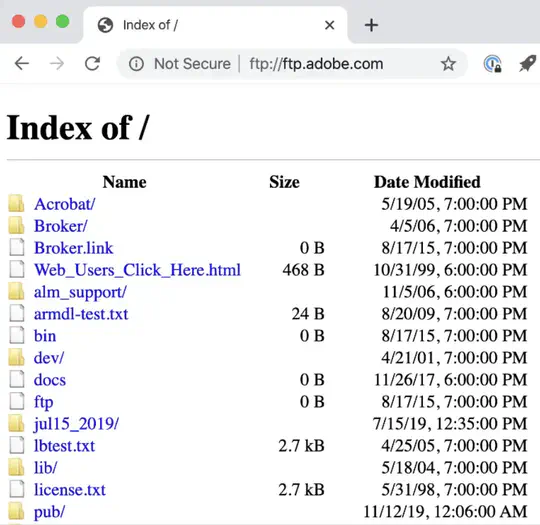Click the 5/19/05, 7:00:00 PM date
540x525 pixels.
(454, 204)
